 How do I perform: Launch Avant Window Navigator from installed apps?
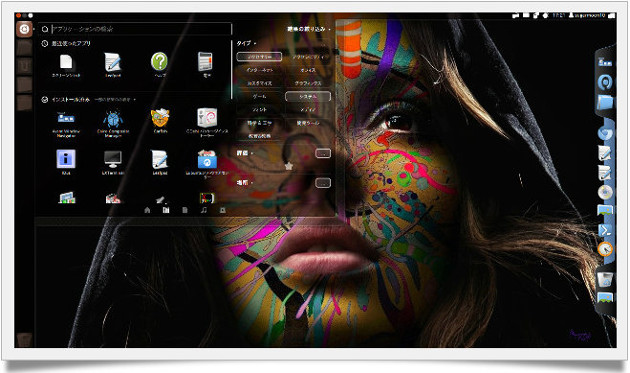coord(66,118)
